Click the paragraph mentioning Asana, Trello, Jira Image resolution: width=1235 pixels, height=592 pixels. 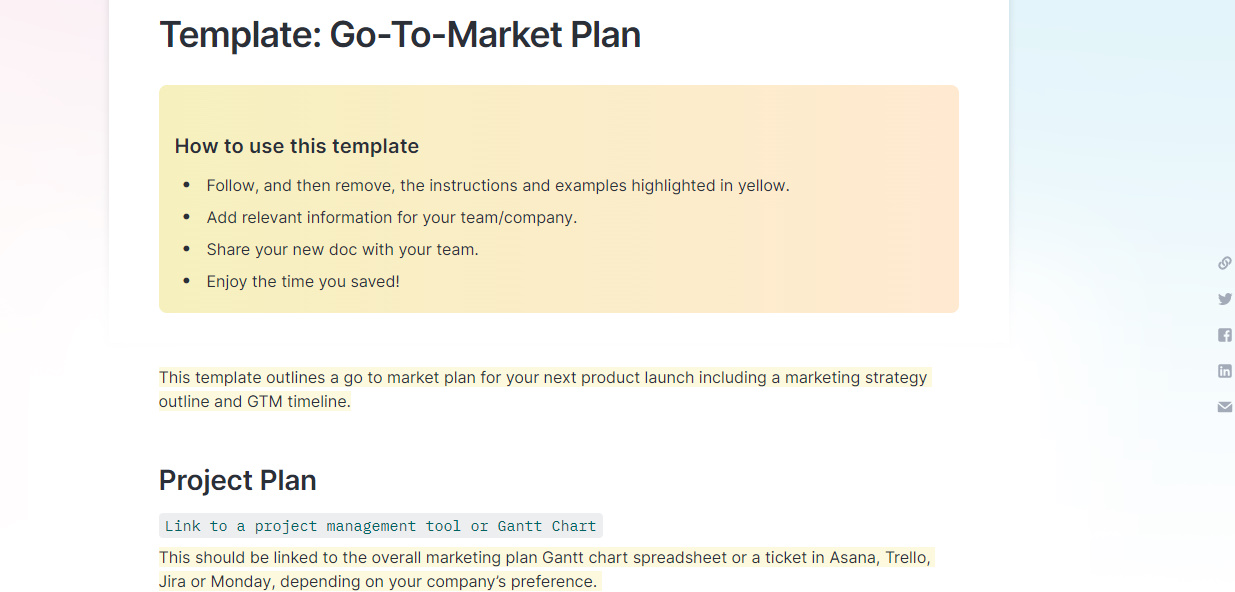(545, 558)
